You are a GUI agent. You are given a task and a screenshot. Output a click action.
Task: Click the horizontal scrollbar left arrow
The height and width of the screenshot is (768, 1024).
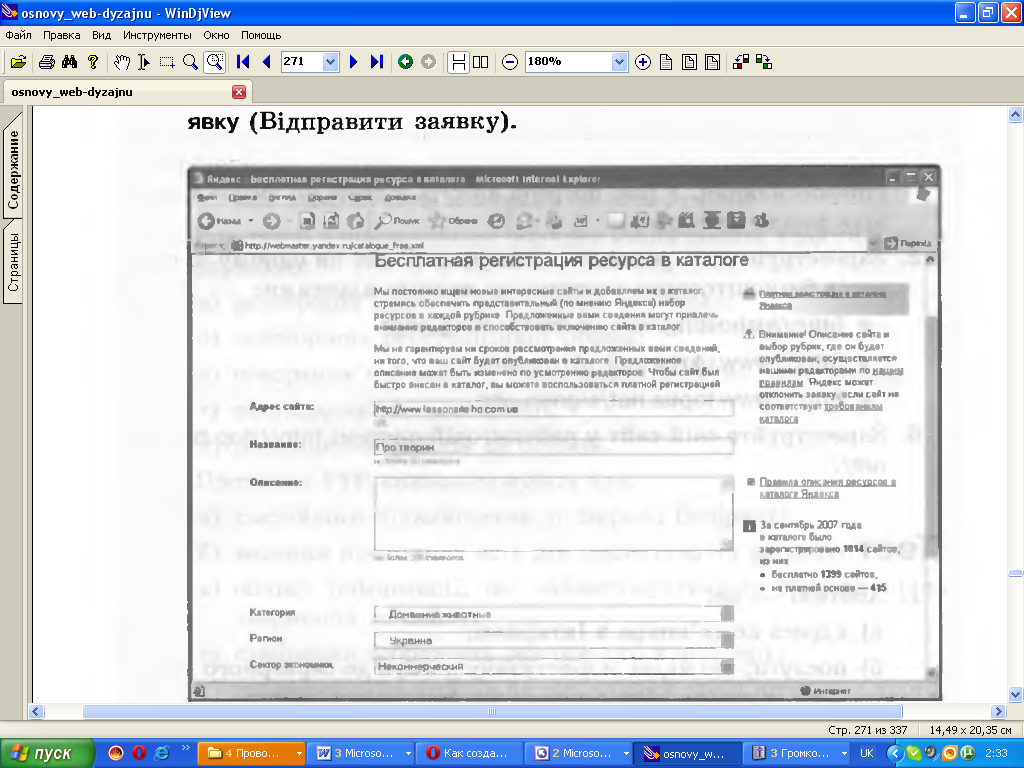[x=36, y=711]
